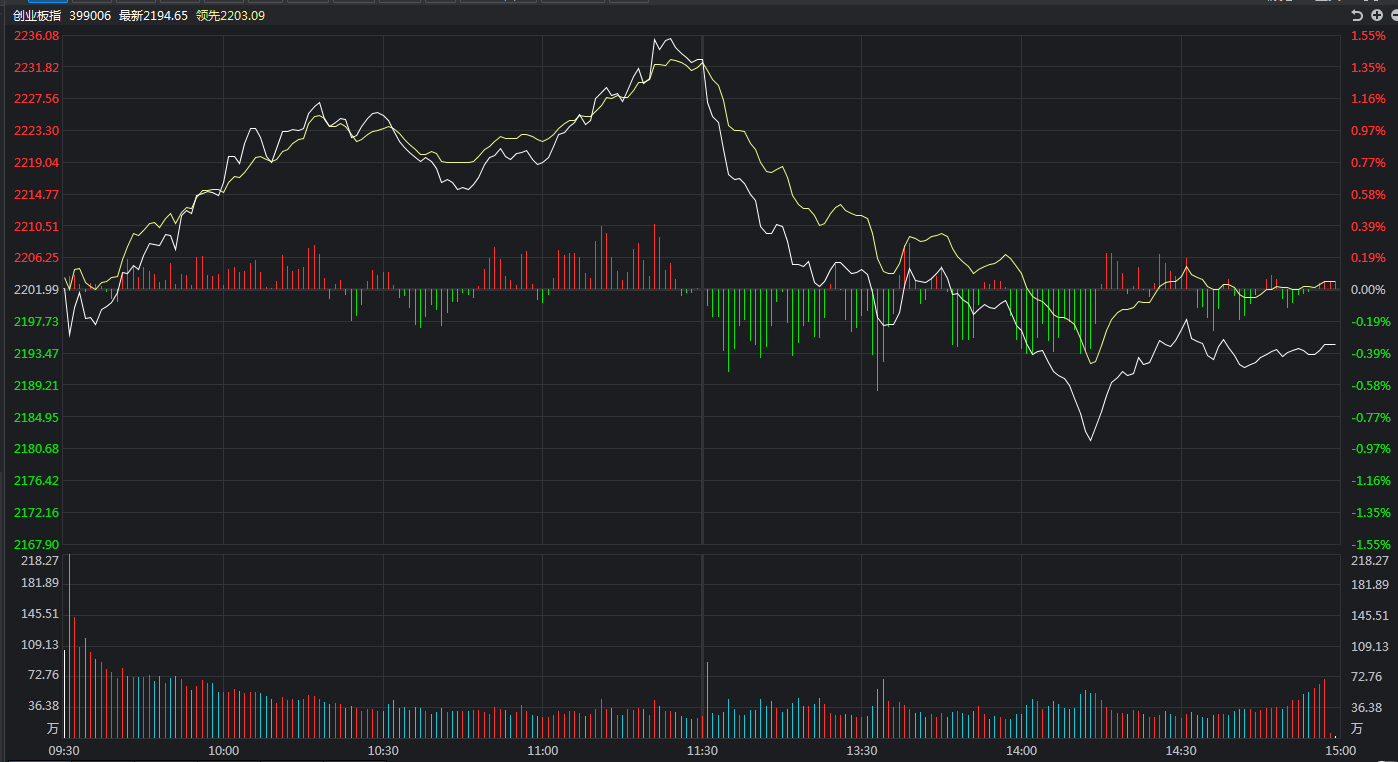
Task: Click the price axis label 2219.04
Action: coord(37,163)
